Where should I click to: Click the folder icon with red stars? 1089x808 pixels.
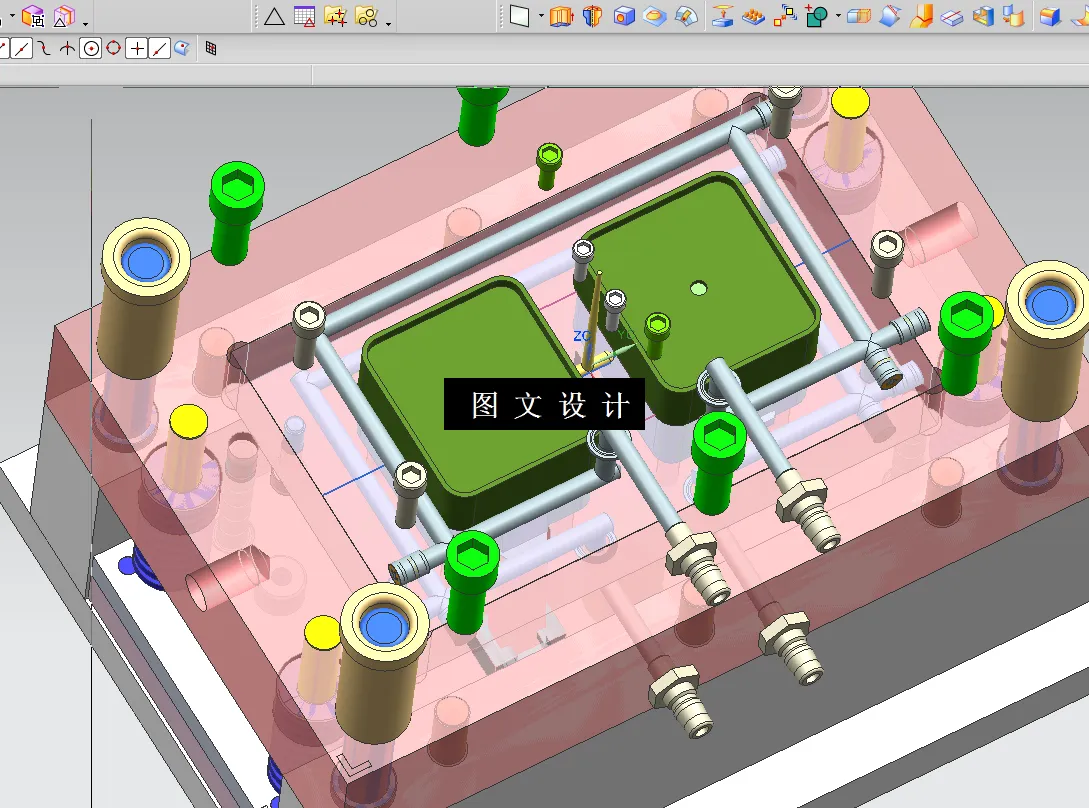click(x=335, y=16)
